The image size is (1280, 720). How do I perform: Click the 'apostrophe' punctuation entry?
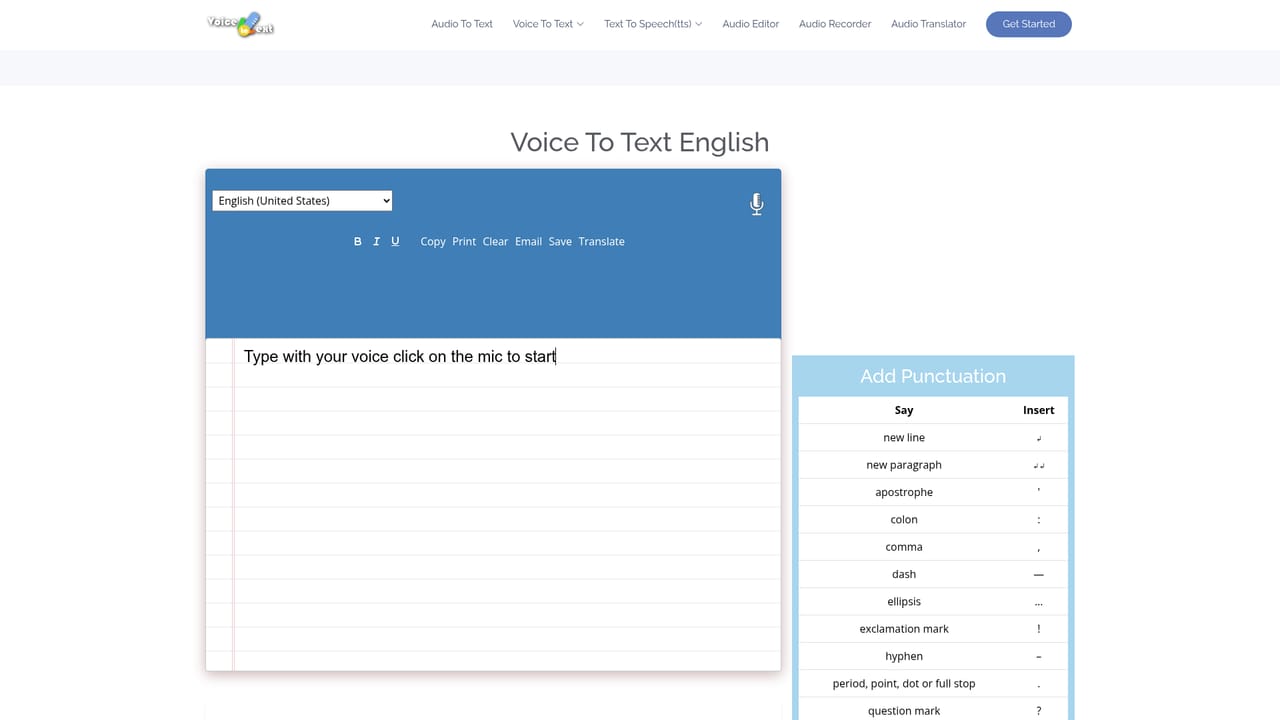click(933, 492)
